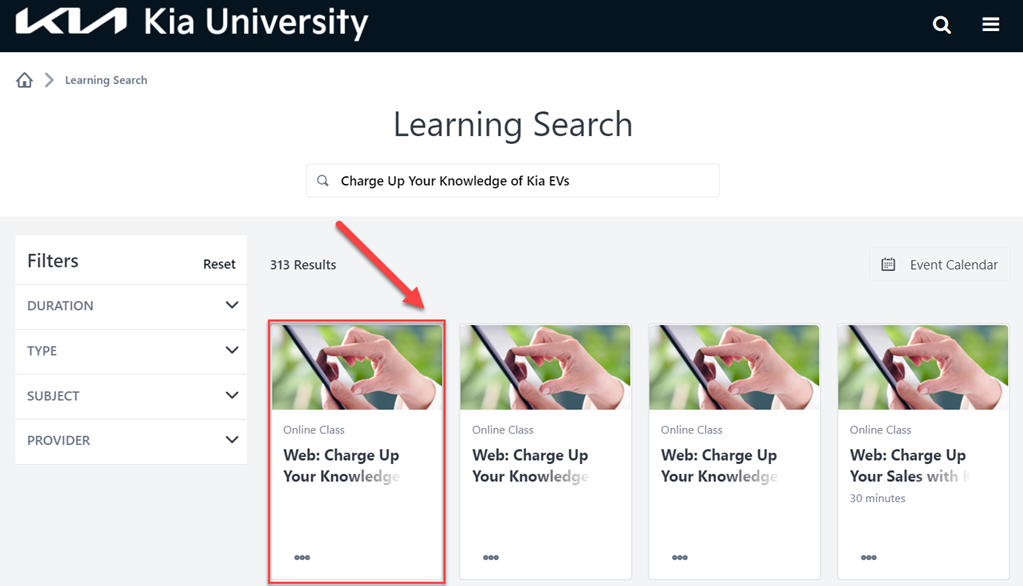Click the Learning Search breadcrumb link
Image resolution: width=1023 pixels, height=586 pixels.
tap(106, 80)
